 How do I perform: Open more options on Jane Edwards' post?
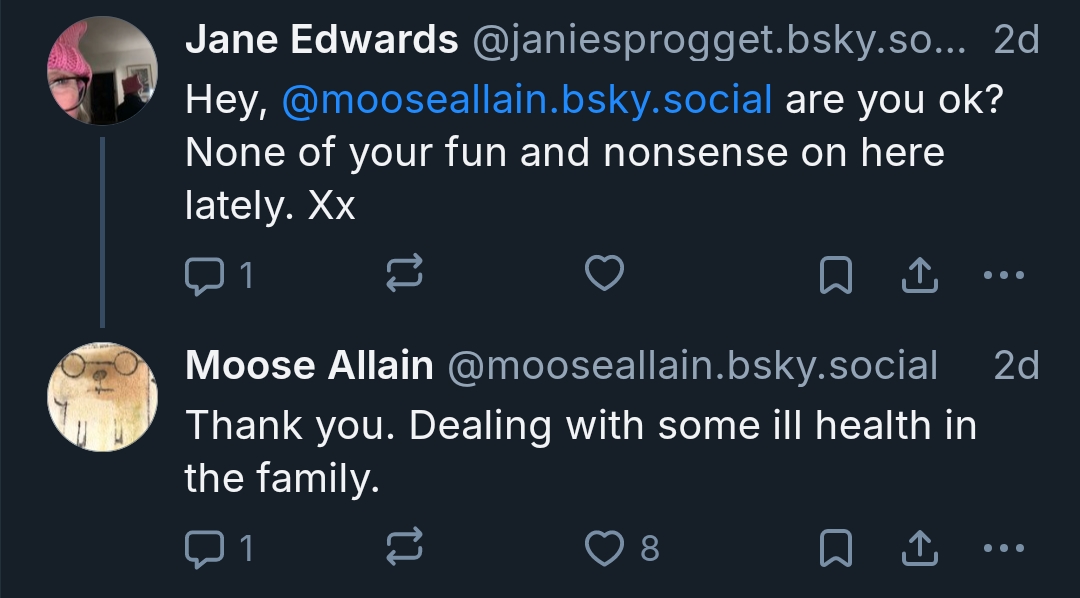point(1003,275)
